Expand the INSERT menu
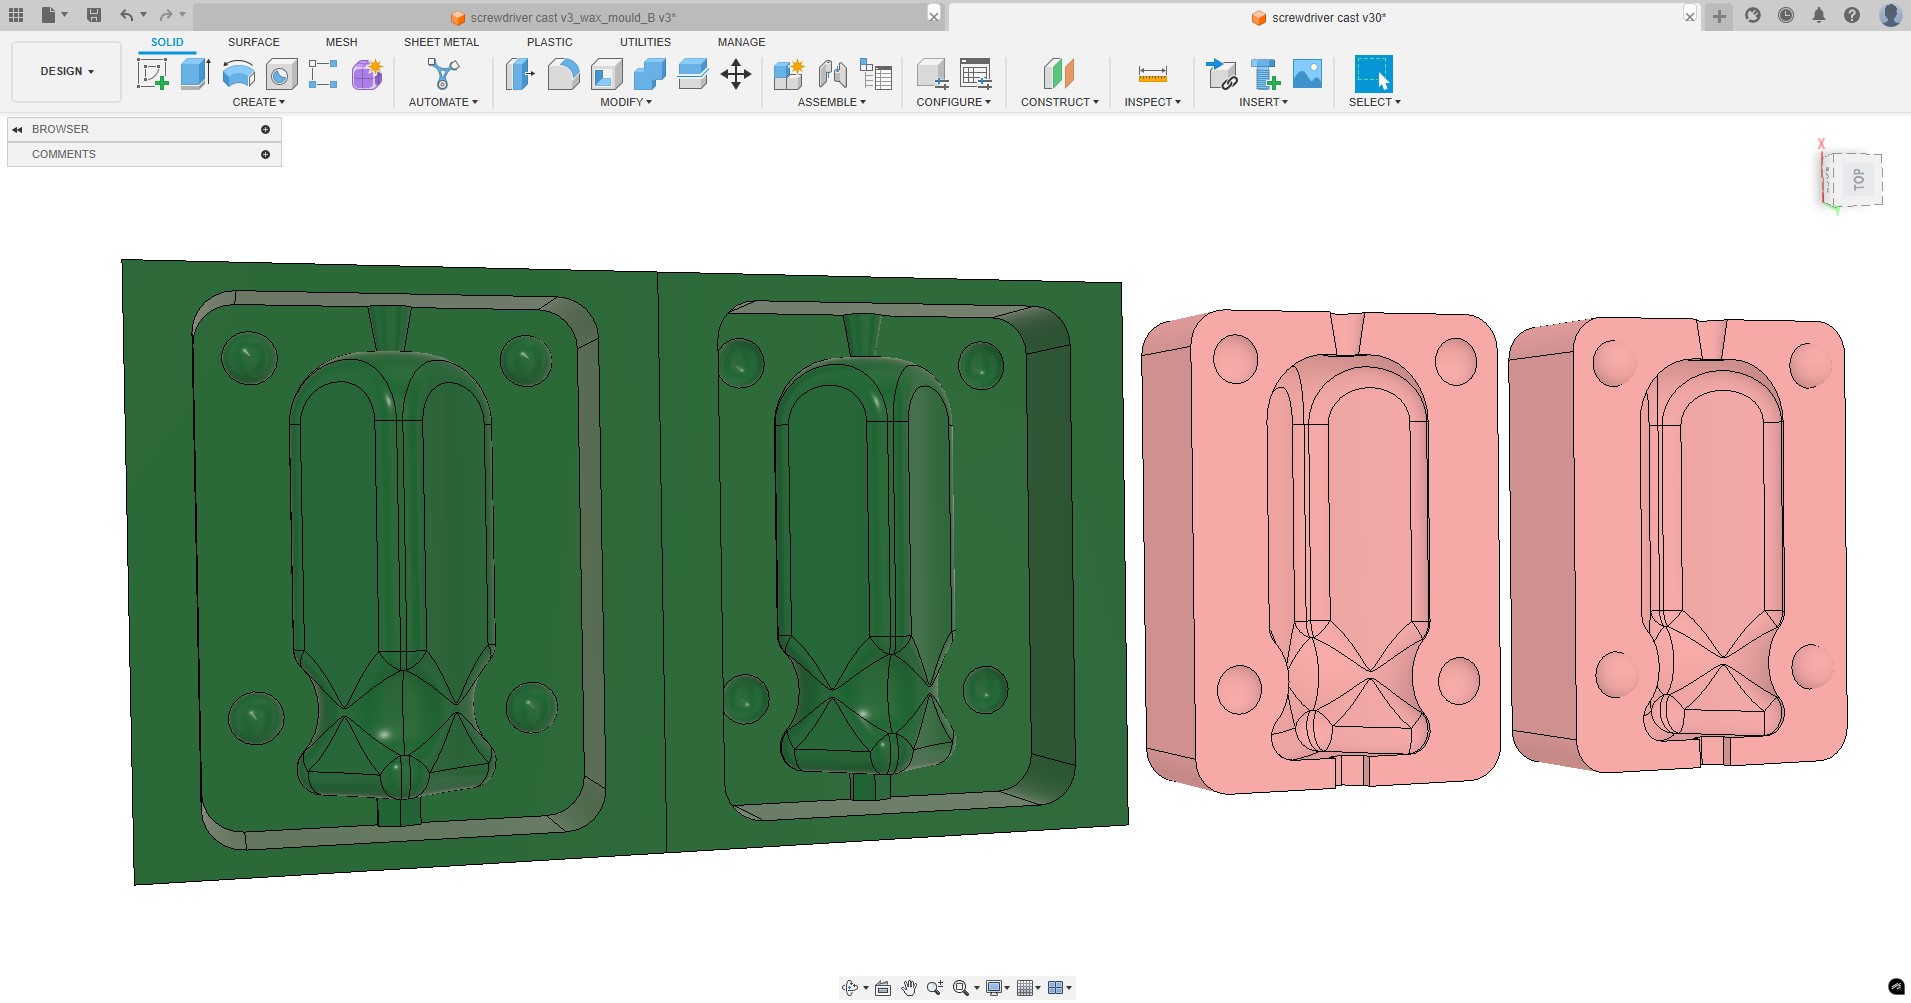 click(x=1263, y=102)
